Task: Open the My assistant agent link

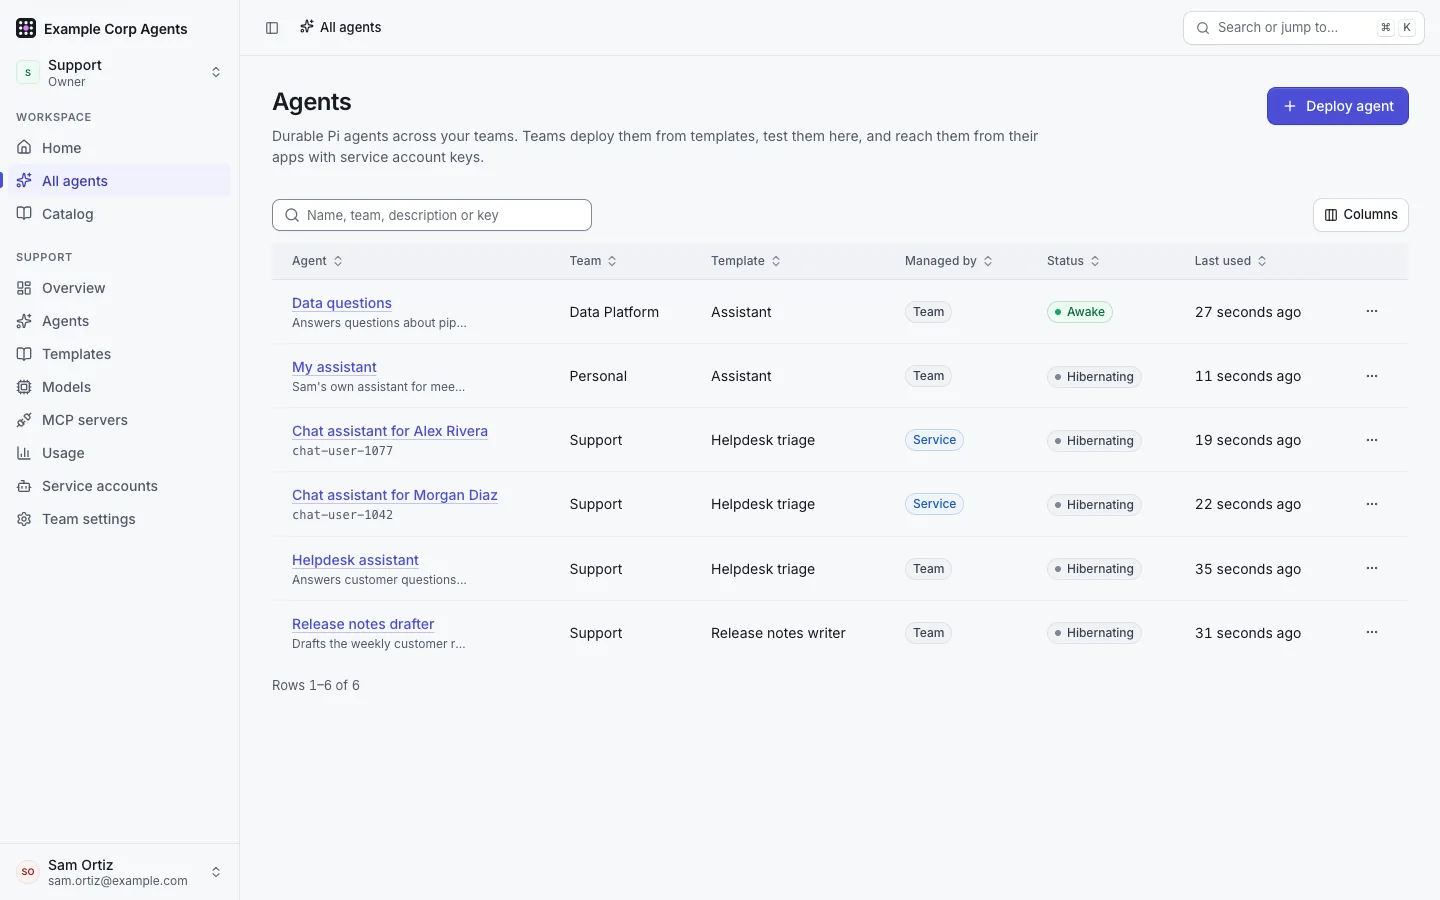Action: [334, 367]
